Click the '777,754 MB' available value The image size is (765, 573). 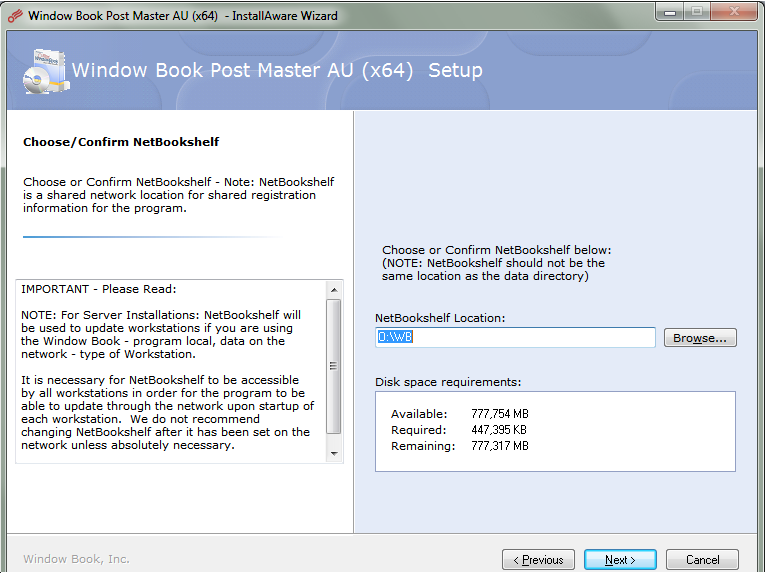(x=500, y=414)
